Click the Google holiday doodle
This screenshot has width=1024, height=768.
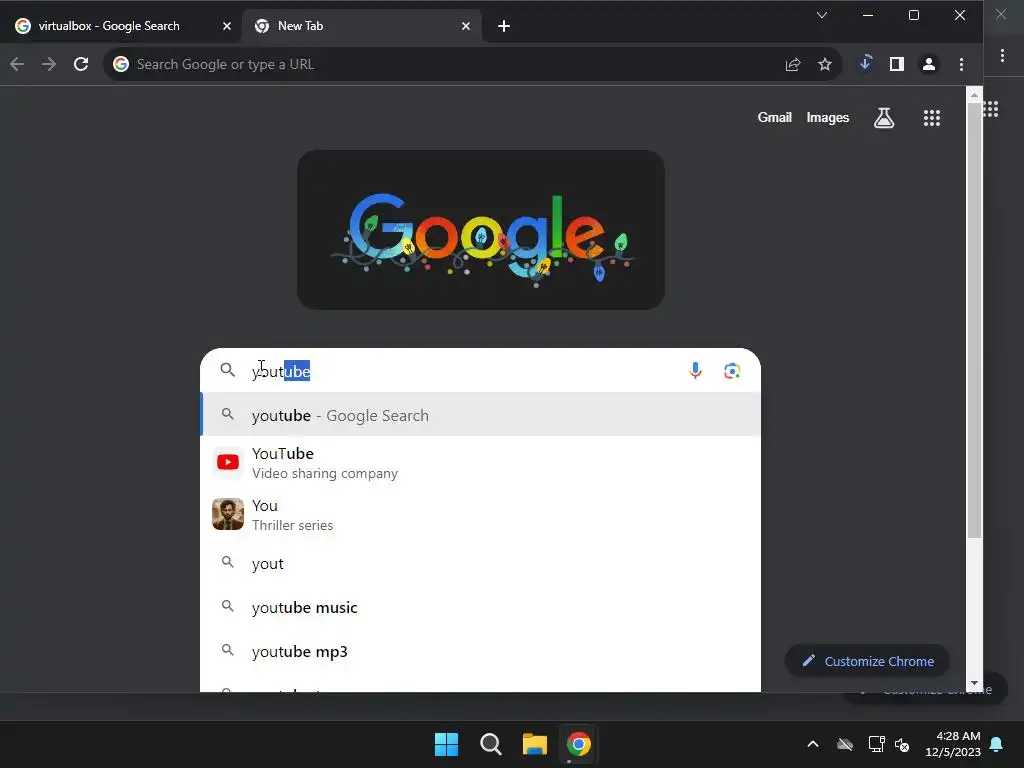click(481, 230)
